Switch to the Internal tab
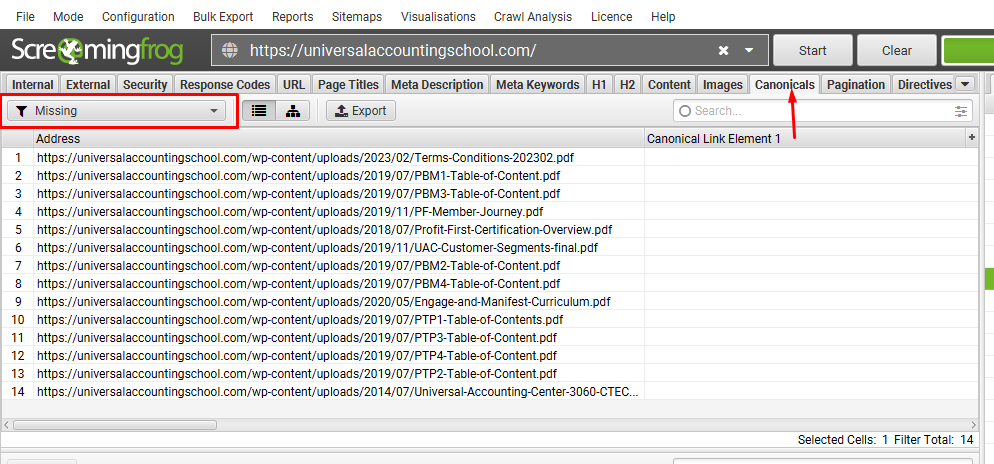The image size is (994, 464). (x=33, y=84)
